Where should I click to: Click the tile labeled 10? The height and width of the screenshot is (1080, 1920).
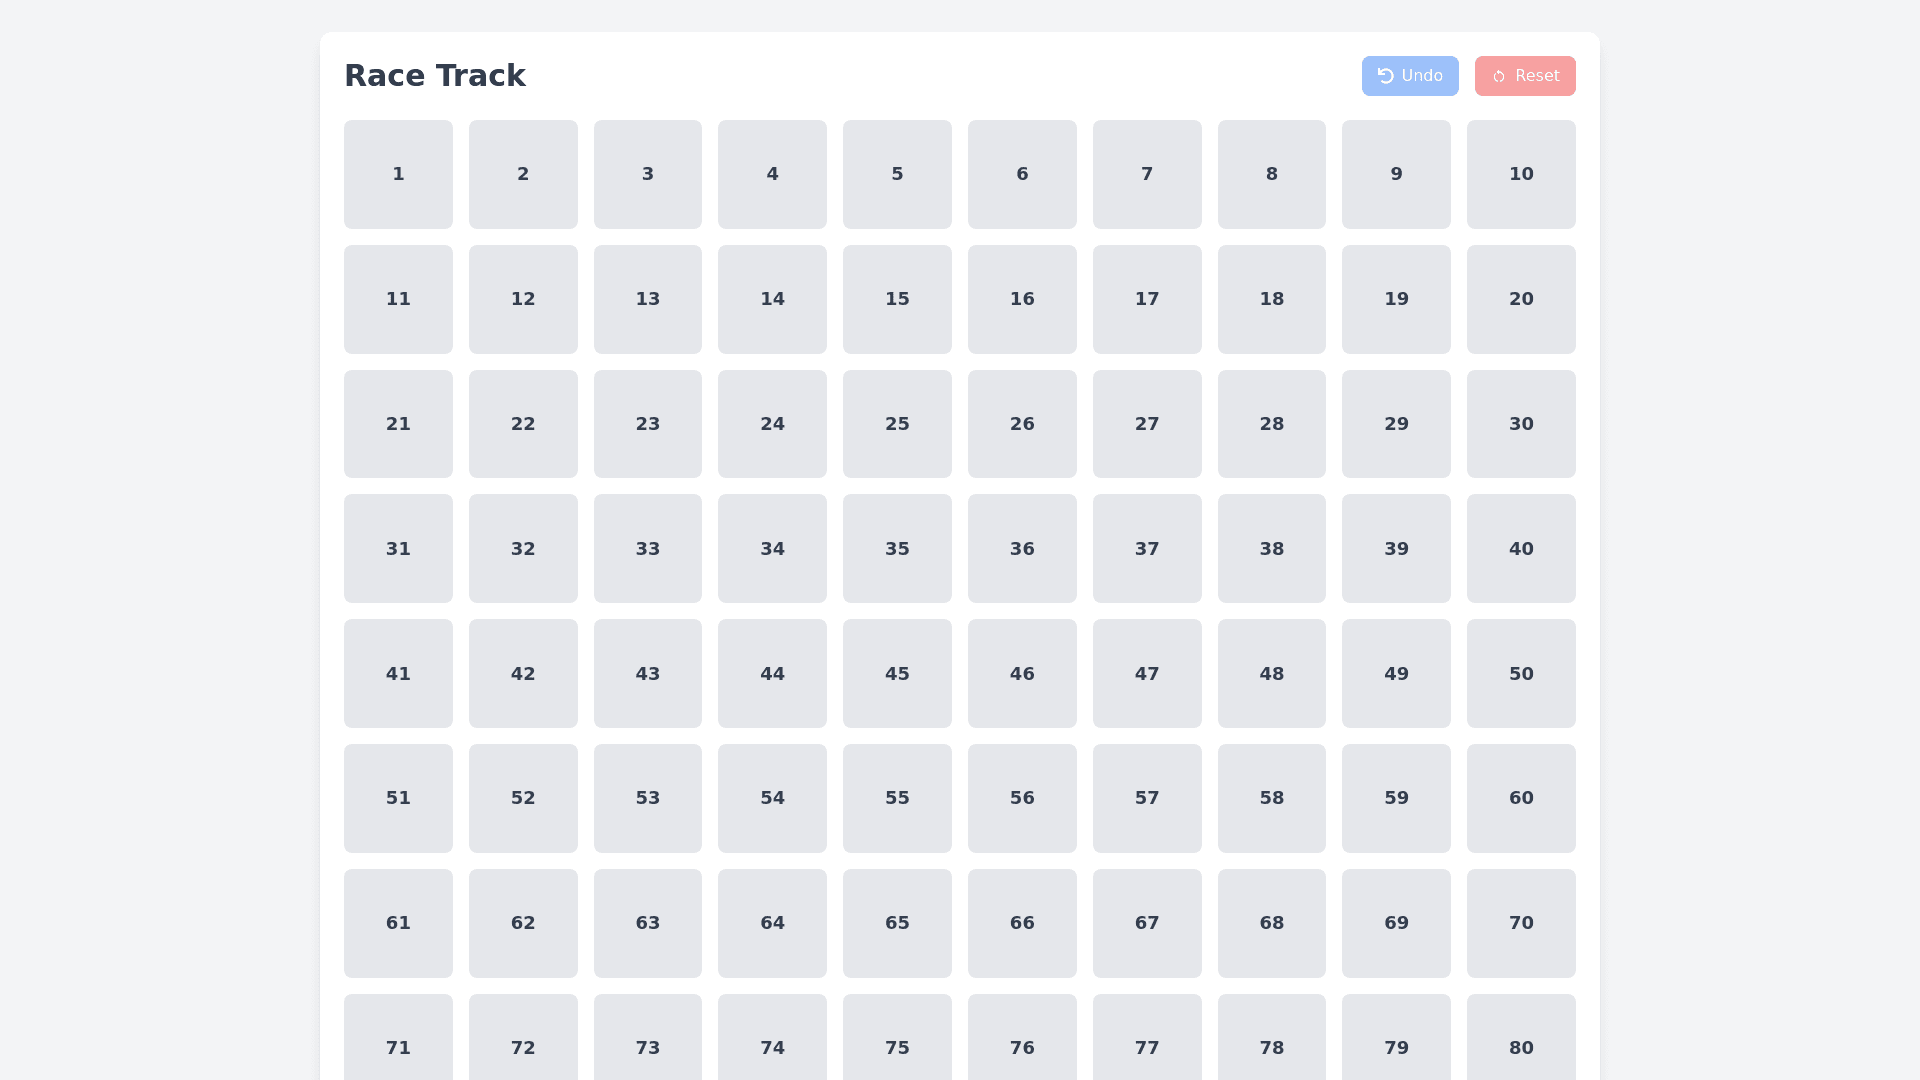pos(1520,174)
